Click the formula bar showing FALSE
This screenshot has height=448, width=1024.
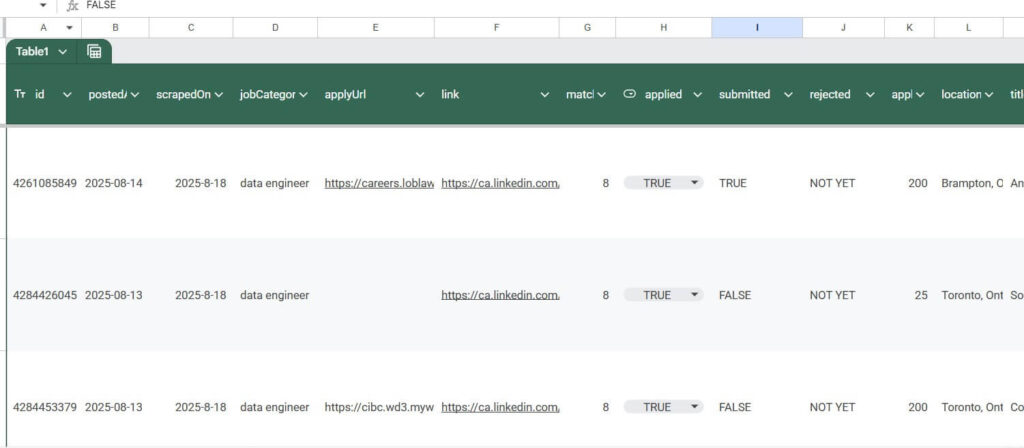pyautogui.click(x=300, y=6)
